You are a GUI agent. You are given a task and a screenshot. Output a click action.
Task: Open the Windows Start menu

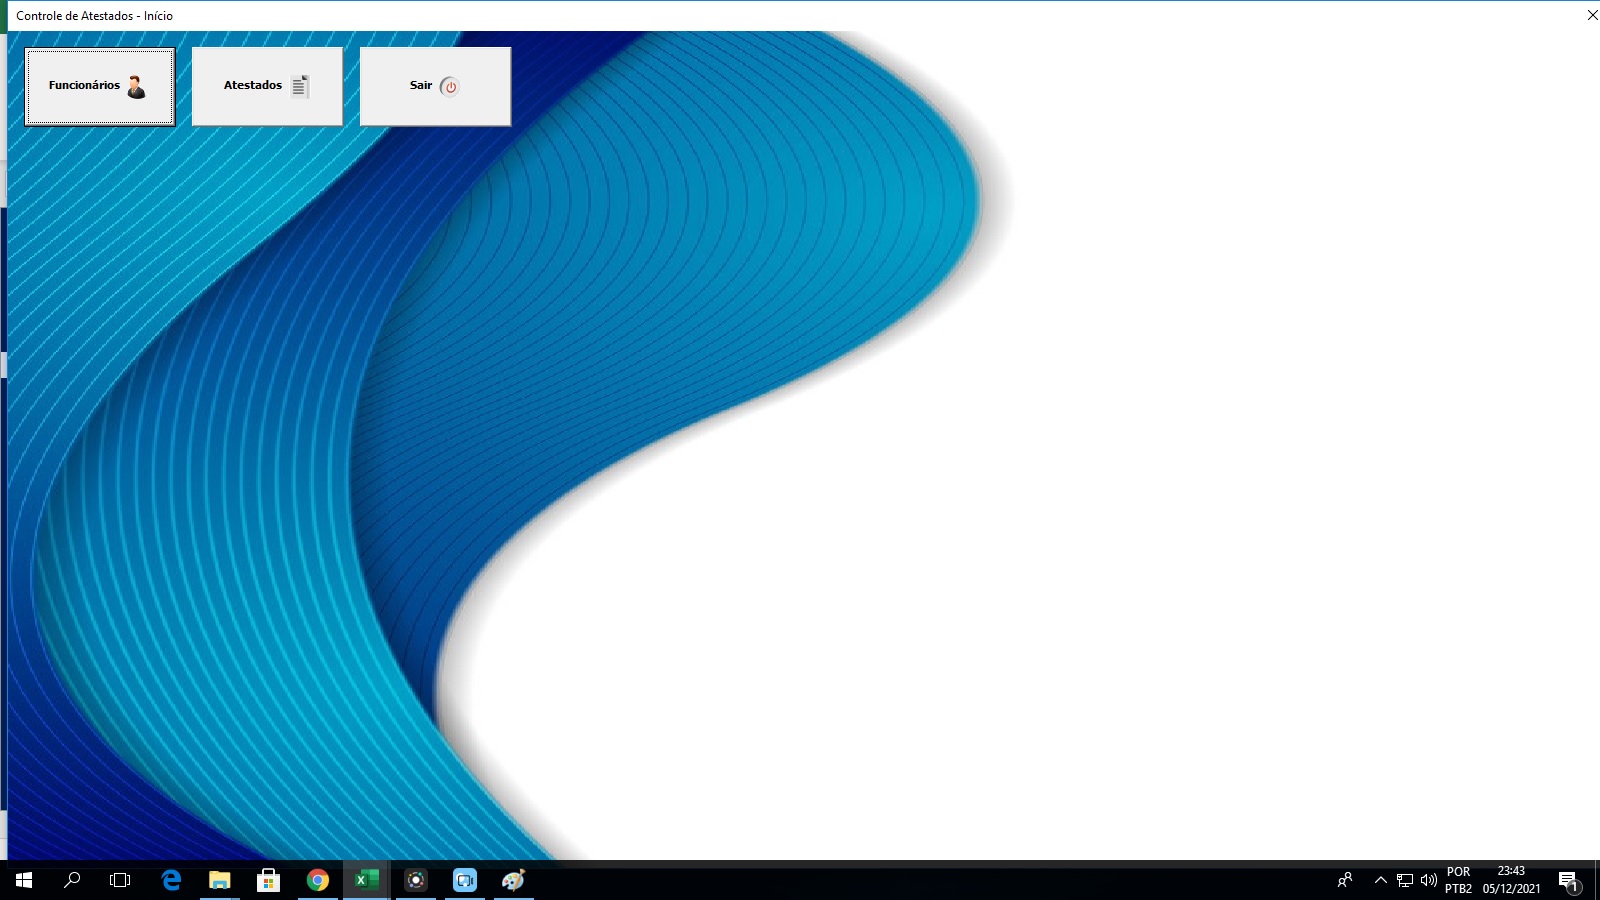click(x=24, y=880)
